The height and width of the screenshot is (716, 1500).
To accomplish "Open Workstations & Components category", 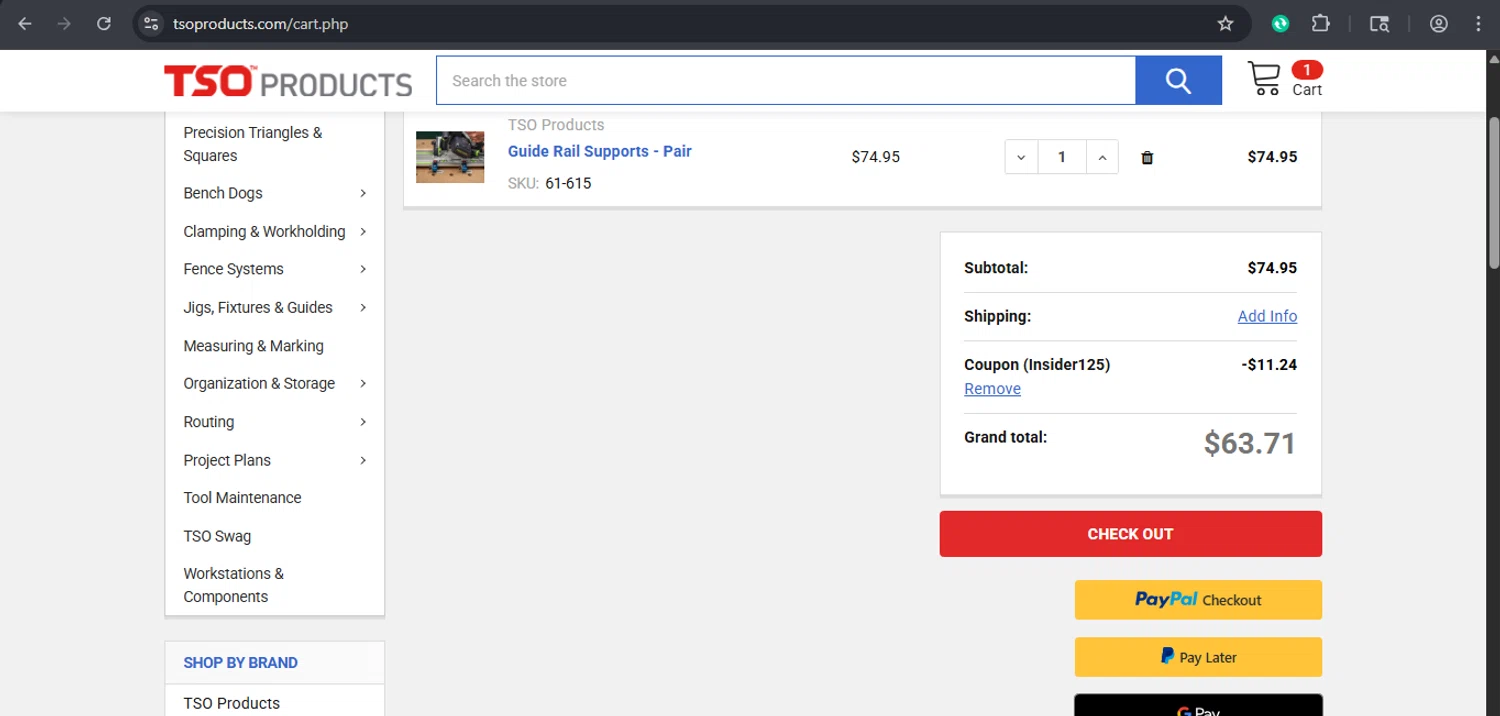I will point(233,585).
